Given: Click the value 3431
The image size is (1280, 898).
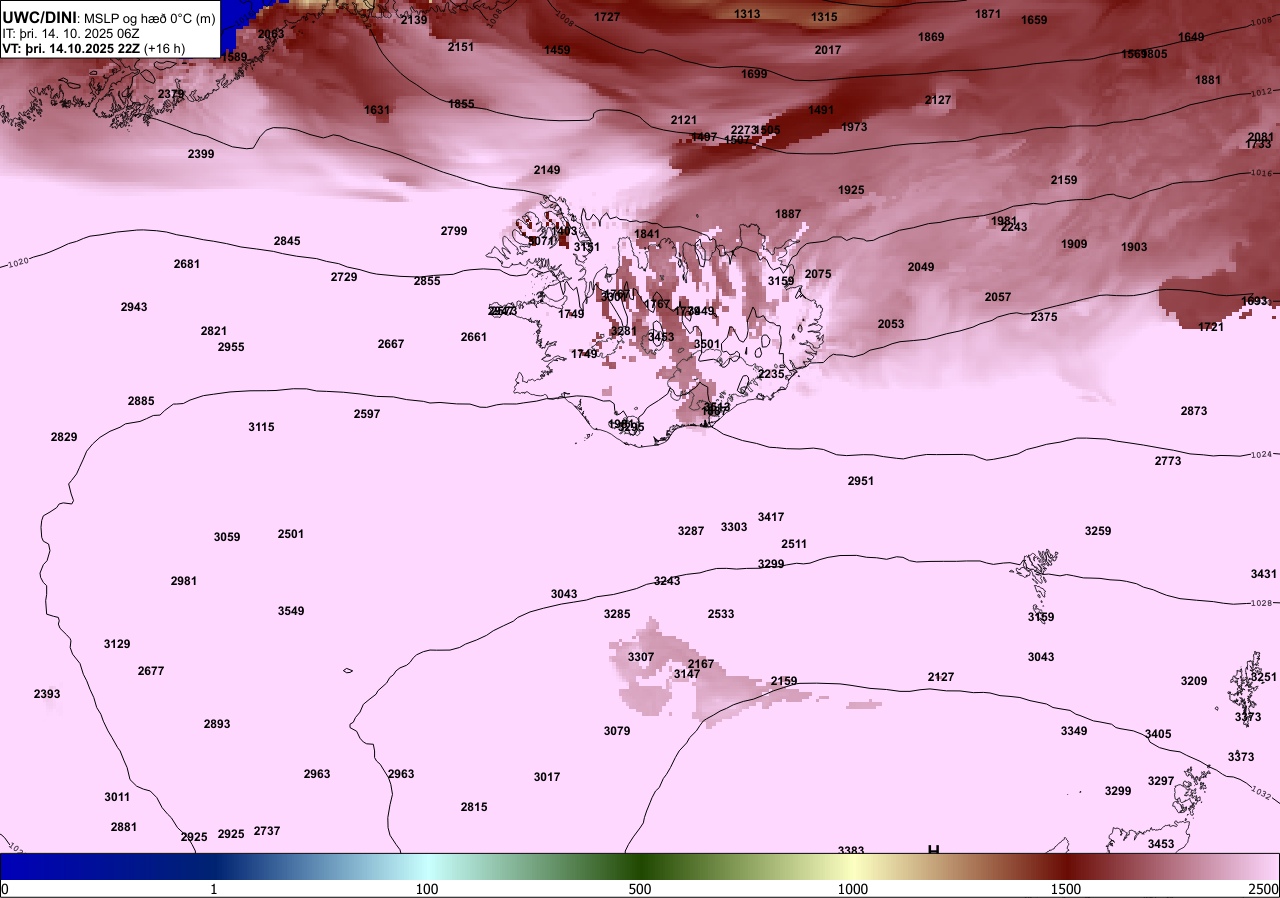Looking at the screenshot, I should coord(1264,574).
